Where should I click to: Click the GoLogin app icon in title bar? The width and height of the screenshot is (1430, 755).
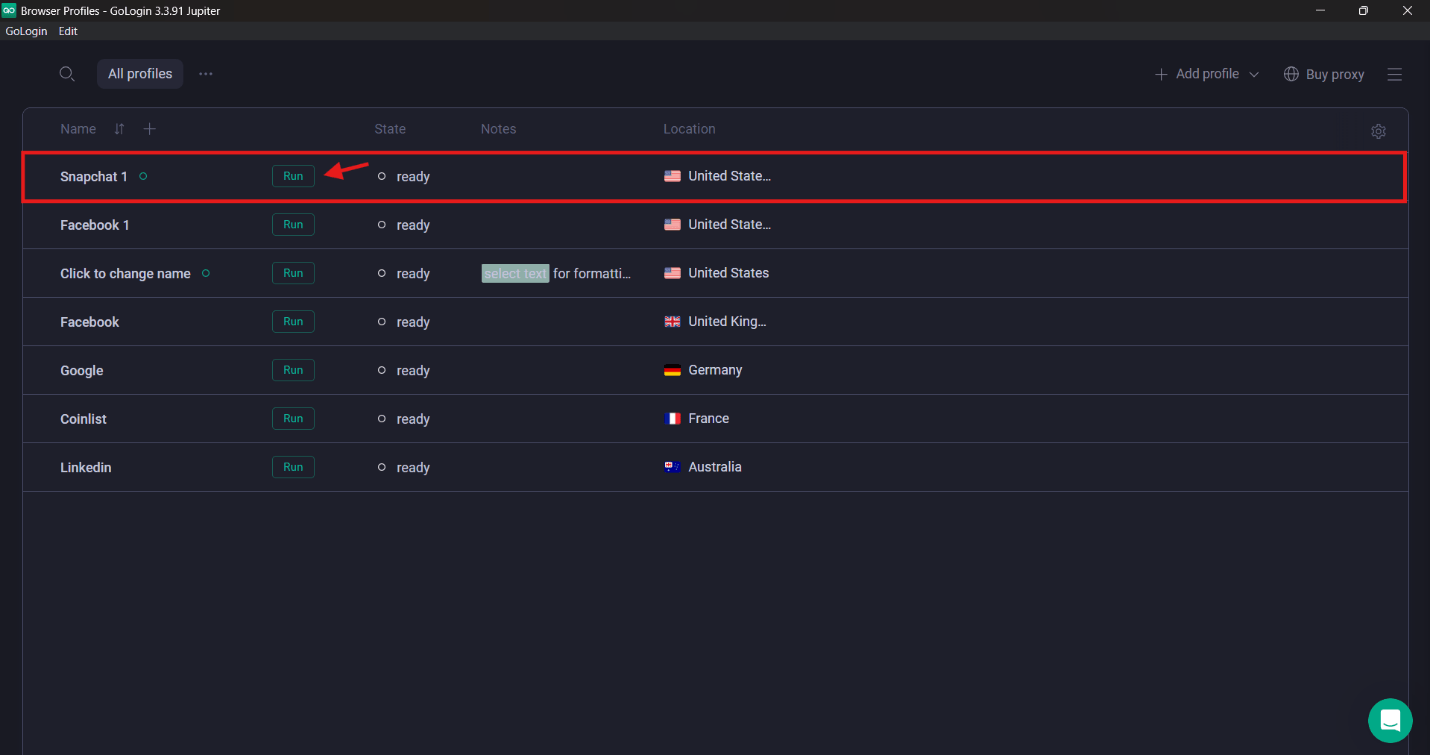tap(9, 10)
